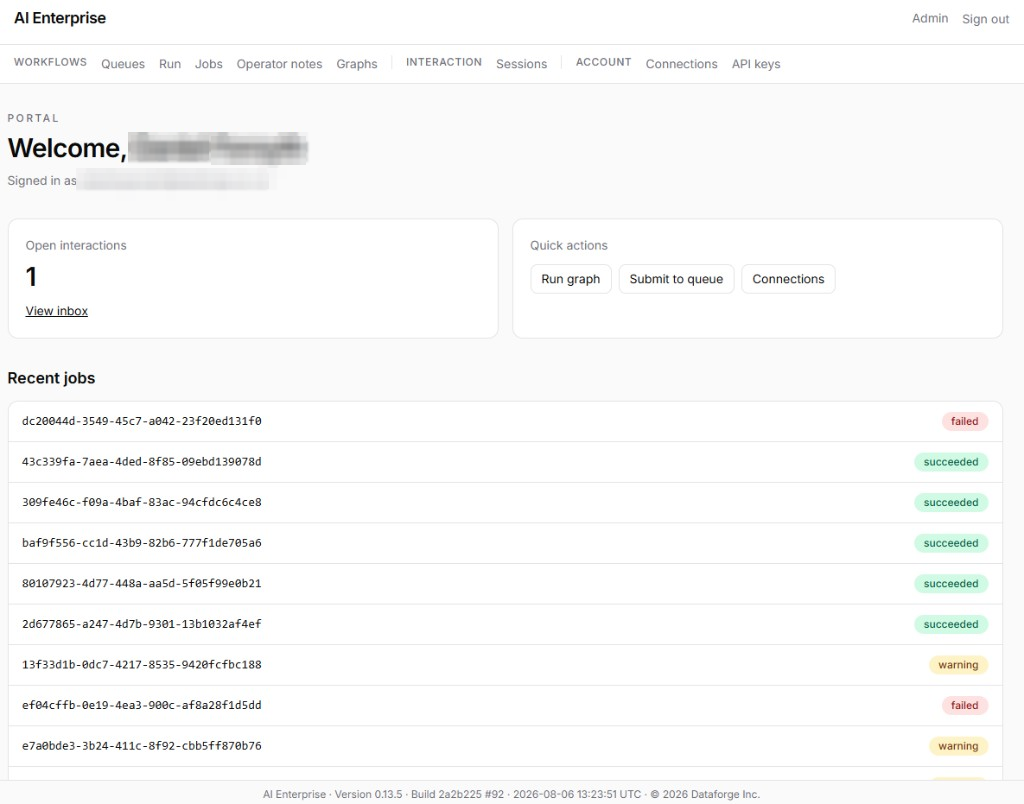The height and width of the screenshot is (804, 1024).
Task: Click the Open interactions label
Action: pyautogui.click(x=76, y=246)
